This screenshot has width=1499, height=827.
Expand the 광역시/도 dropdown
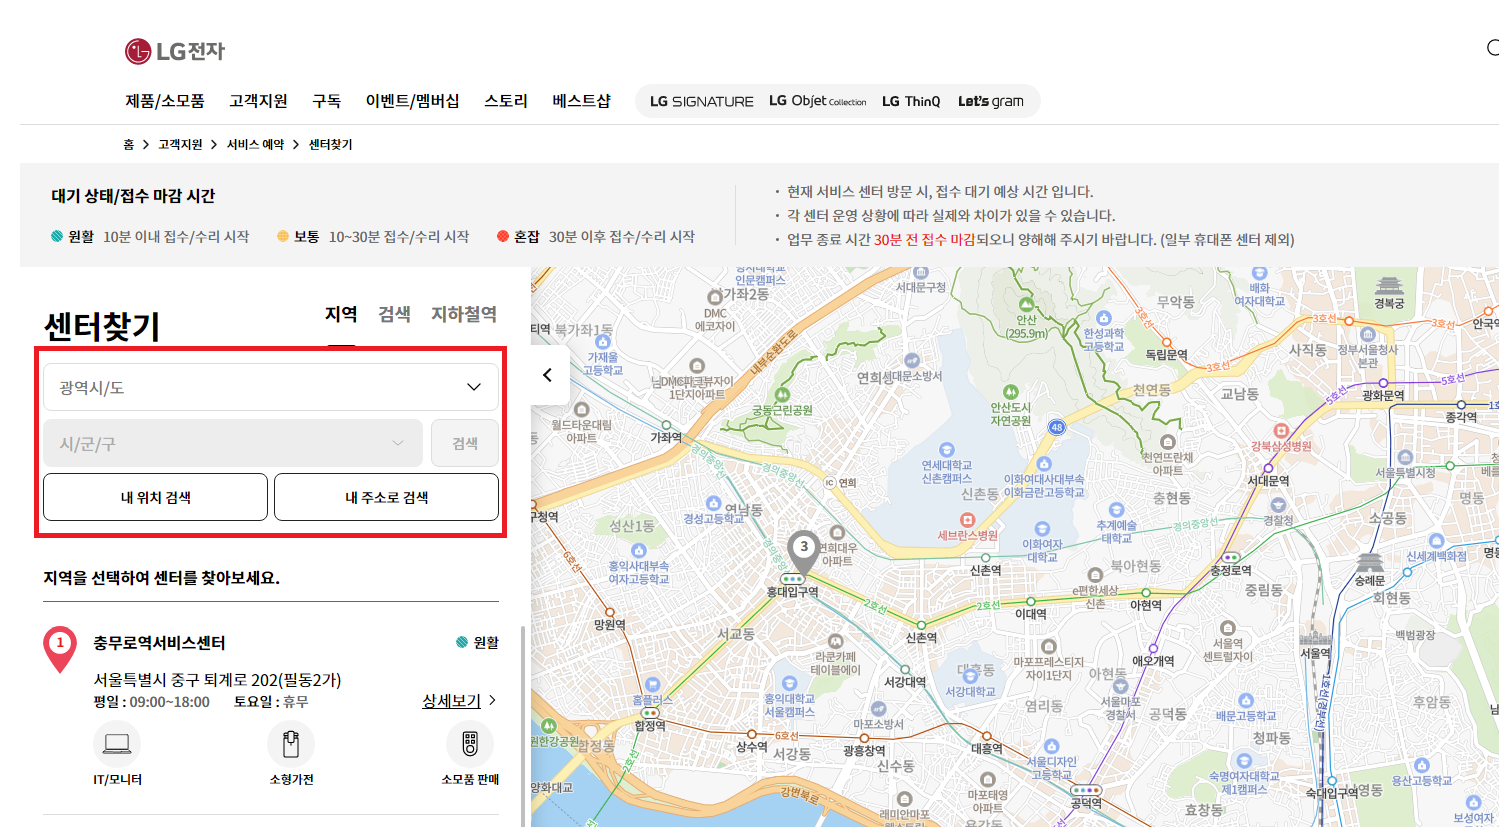[271, 387]
